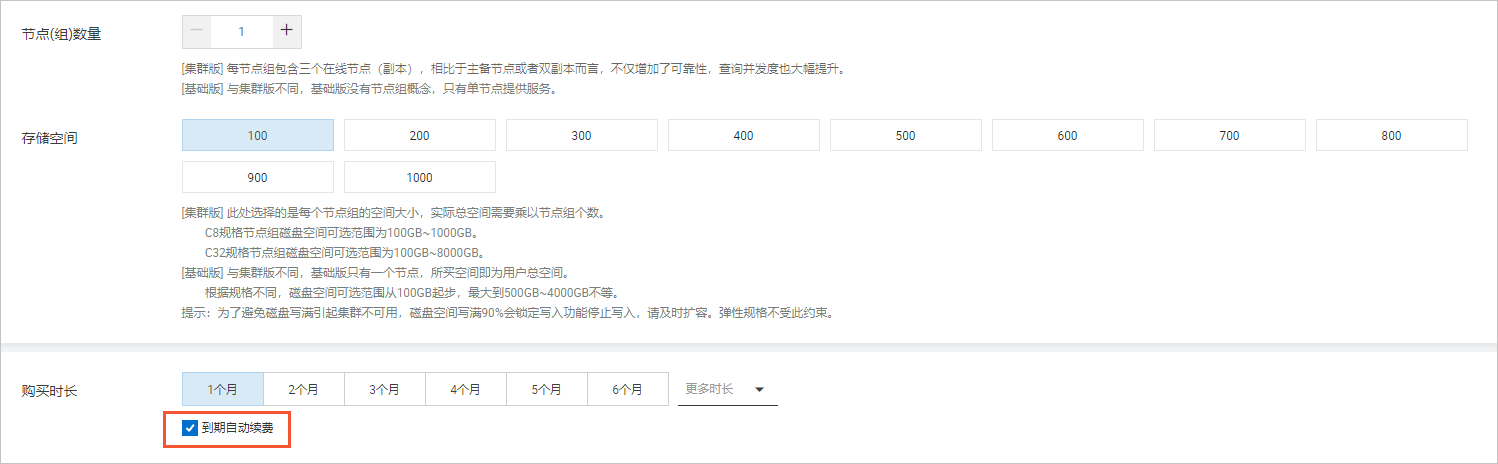Screen dimensions: 1498x464
Task: Open the 更多时长 dropdown
Action: click(728, 389)
